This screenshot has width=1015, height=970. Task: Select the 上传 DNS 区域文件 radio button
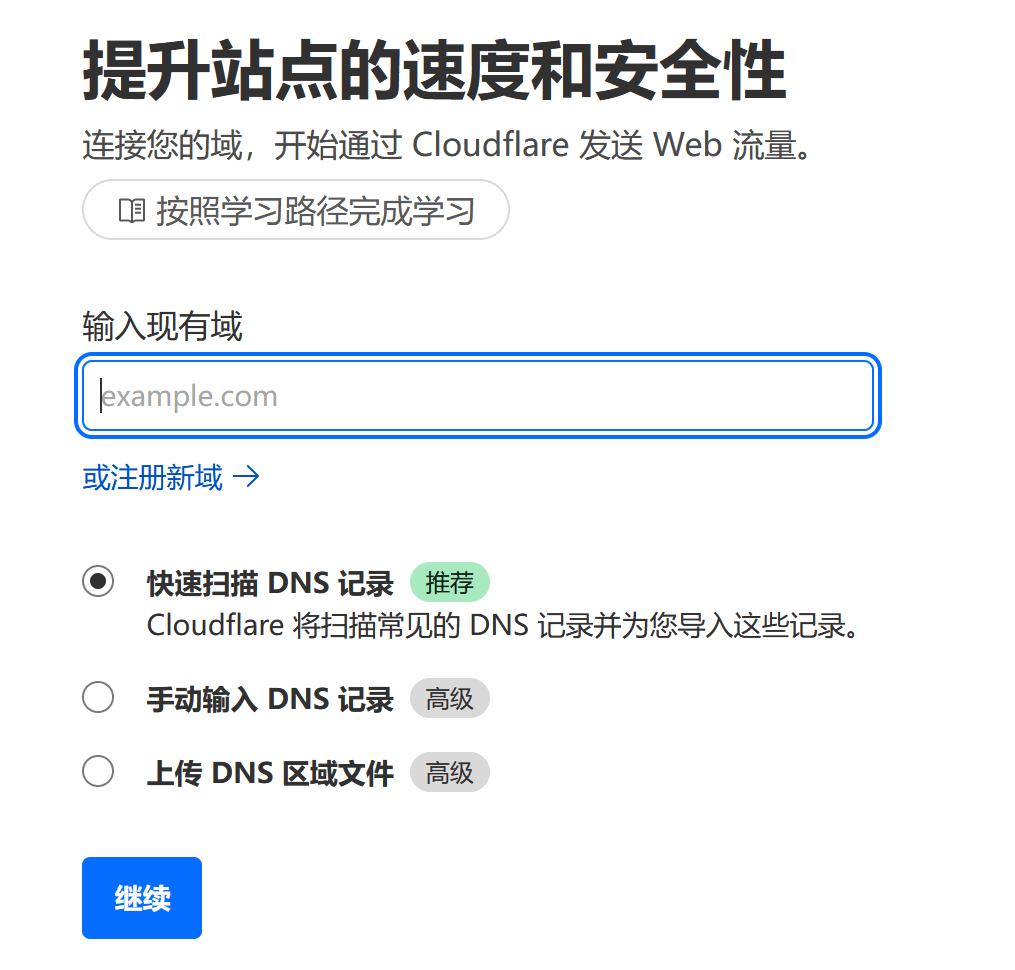point(98,771)
